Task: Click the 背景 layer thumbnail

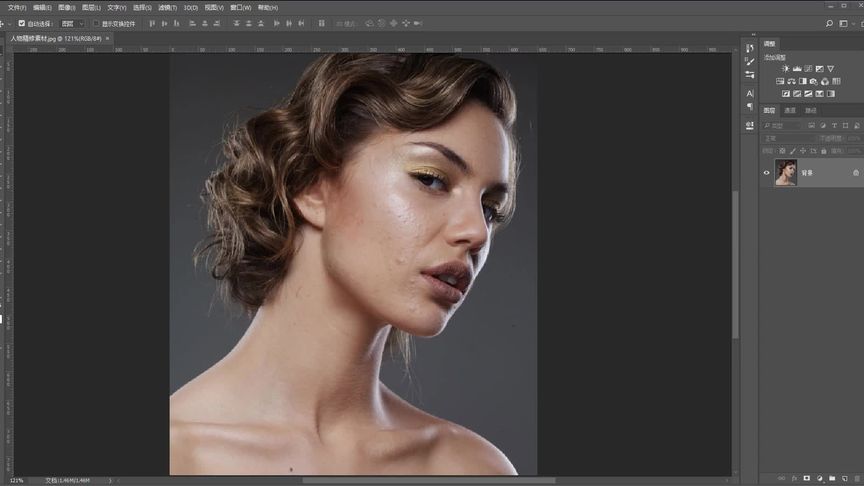Action: [786, 172]
